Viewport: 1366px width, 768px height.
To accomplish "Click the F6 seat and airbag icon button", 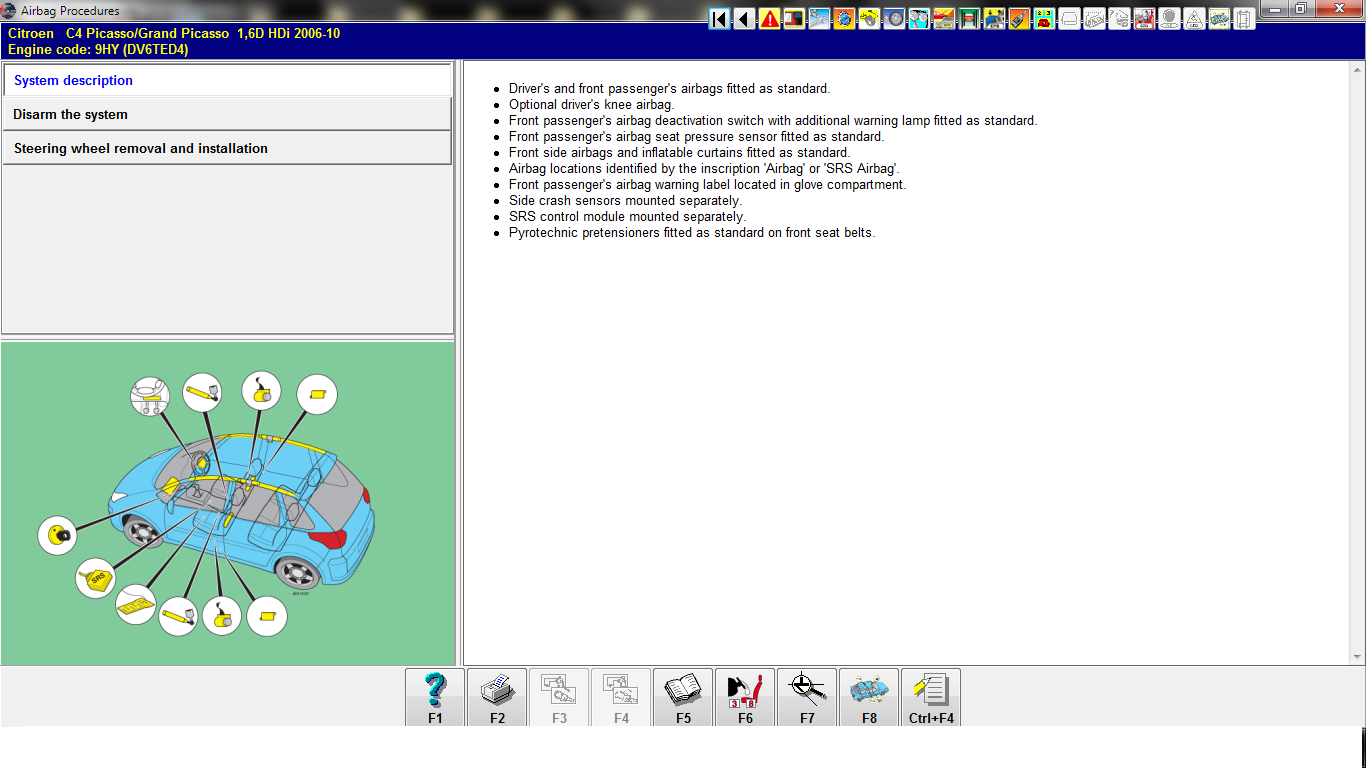I will [745, 697].
